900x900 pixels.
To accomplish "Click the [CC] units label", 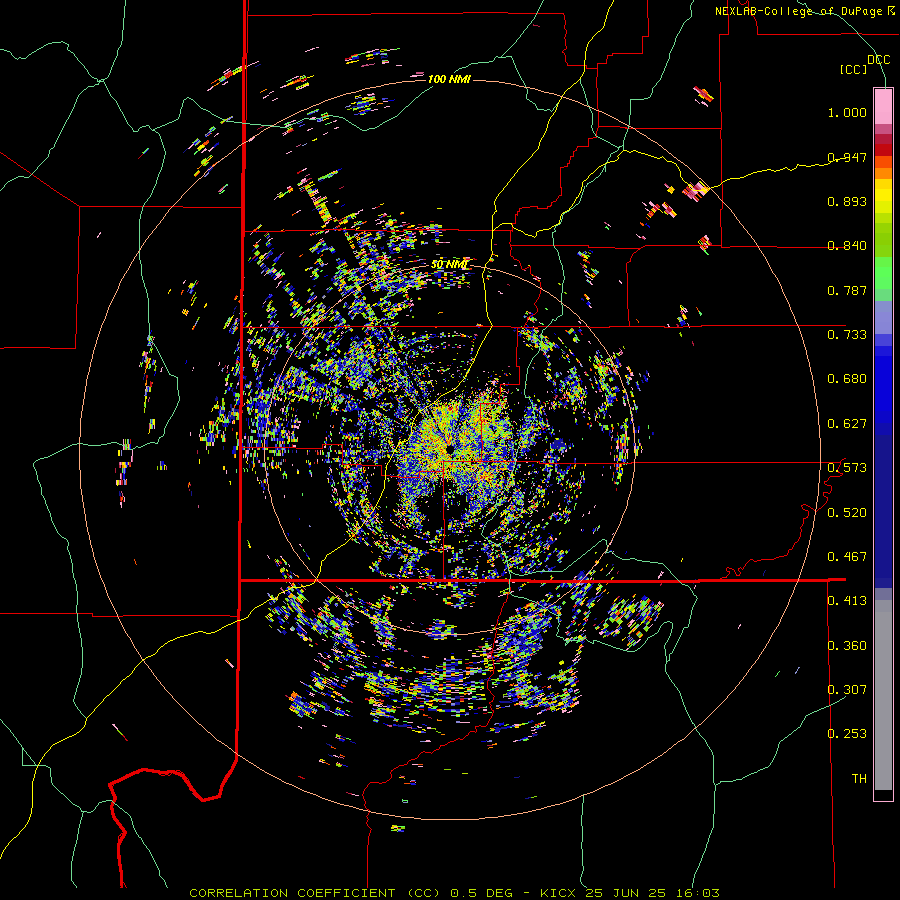I will tap(854, 69).
